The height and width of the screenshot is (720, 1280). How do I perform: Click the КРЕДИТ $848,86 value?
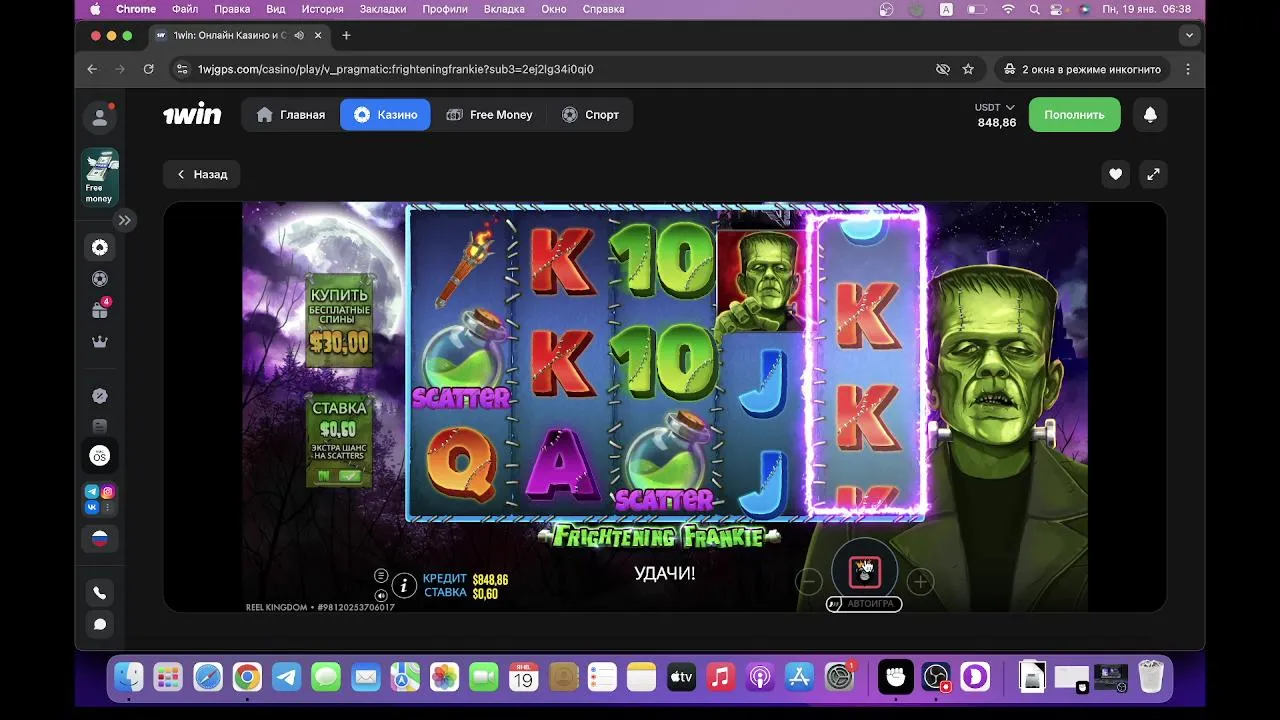tap(490, 579)
